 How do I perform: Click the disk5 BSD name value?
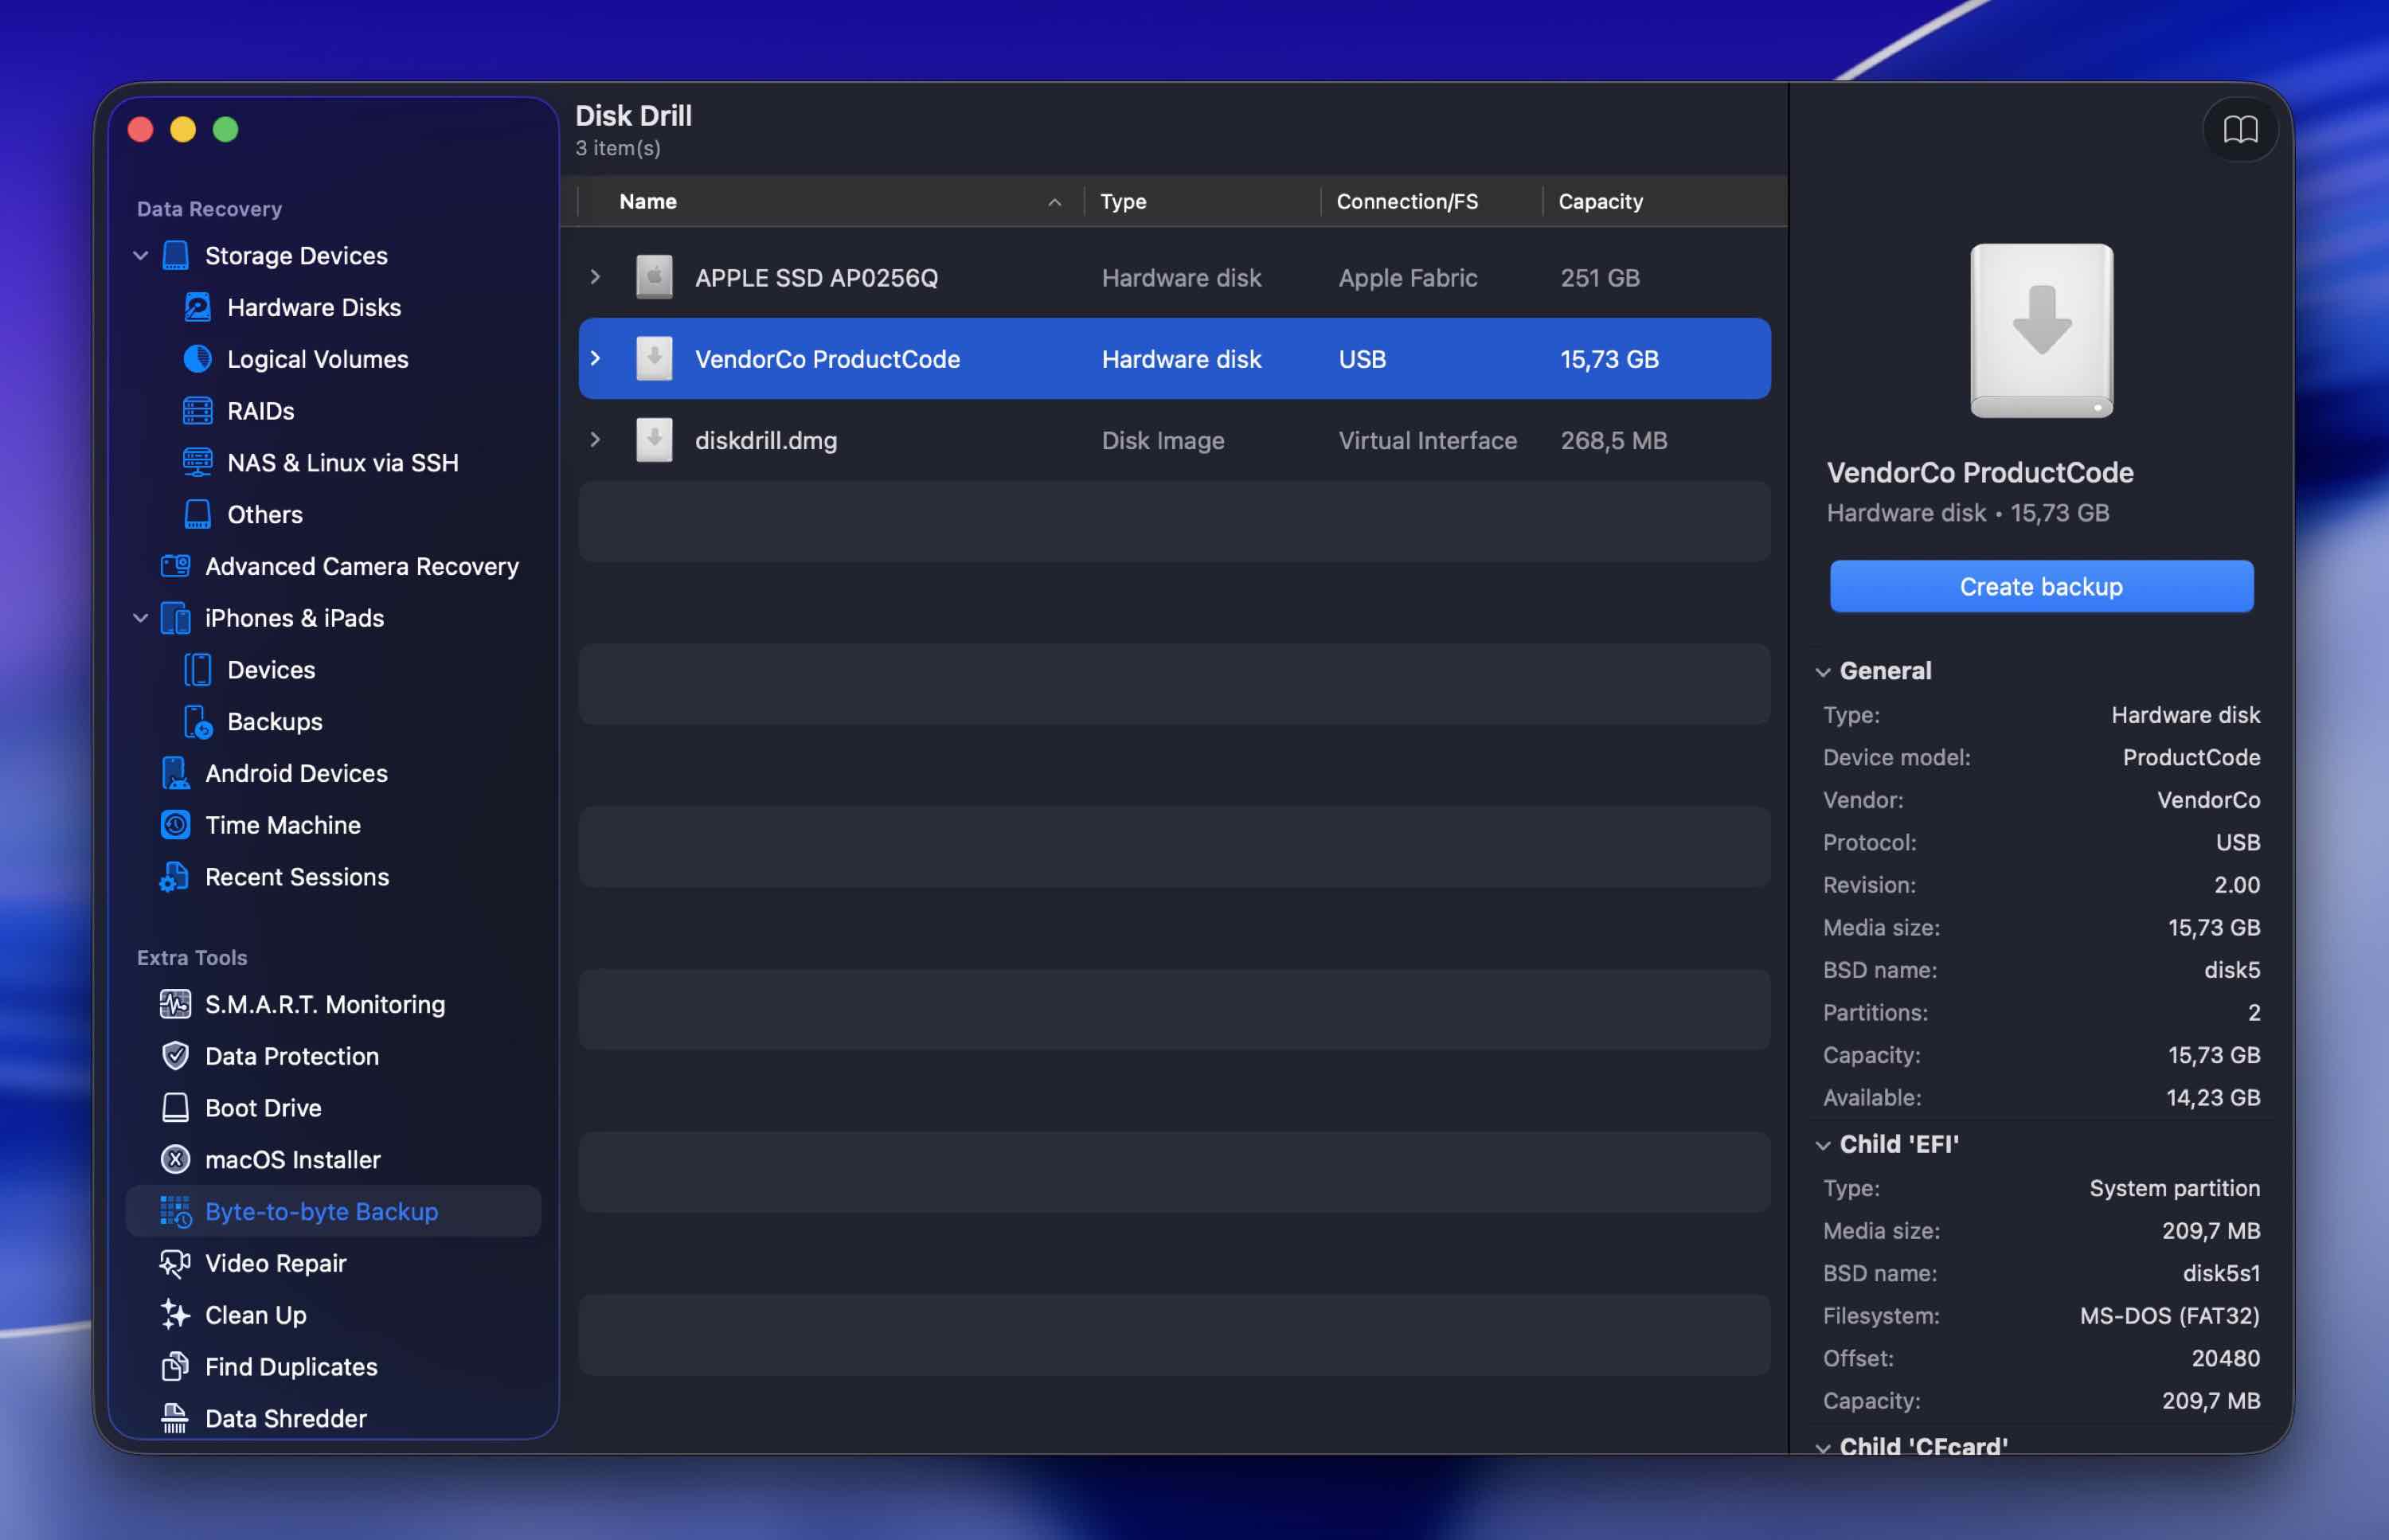2232,970
